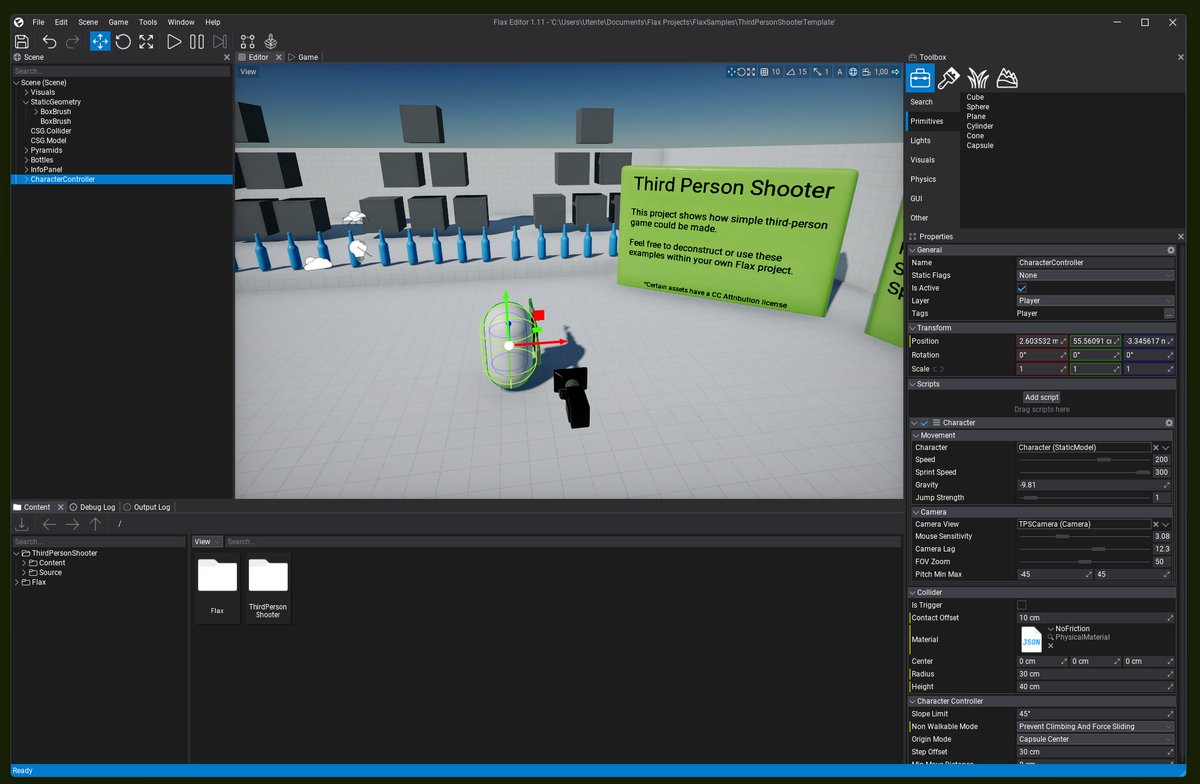Click the toolbar icon of connected nodes
Image resolution: width=1200 pixels, height=784 pixels.
pyautogui.click(x=247, y=41)
